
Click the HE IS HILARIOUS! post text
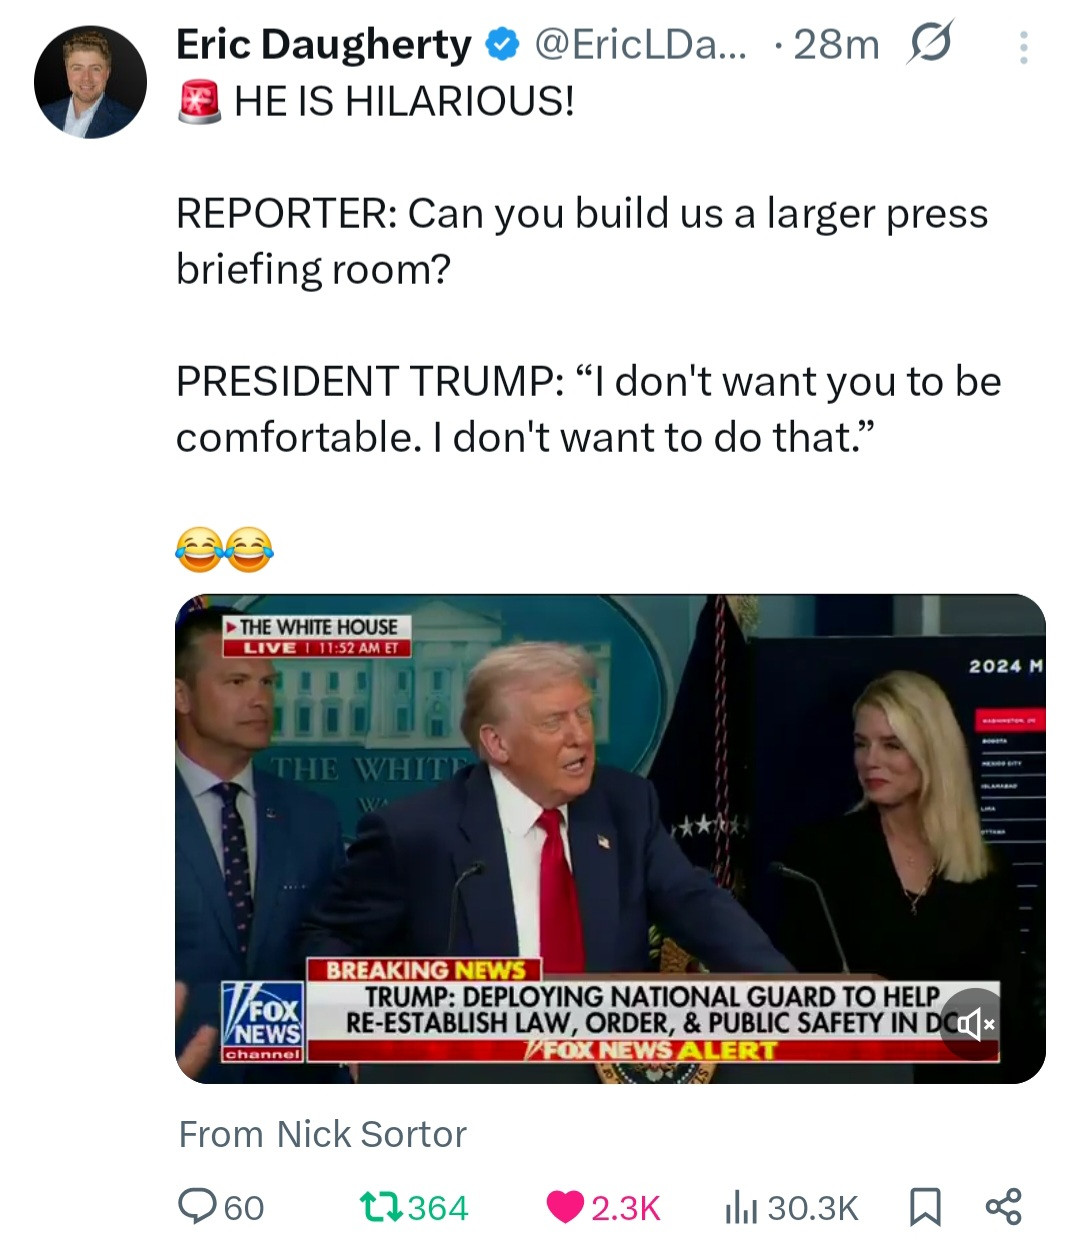click(x=404, y=101)
